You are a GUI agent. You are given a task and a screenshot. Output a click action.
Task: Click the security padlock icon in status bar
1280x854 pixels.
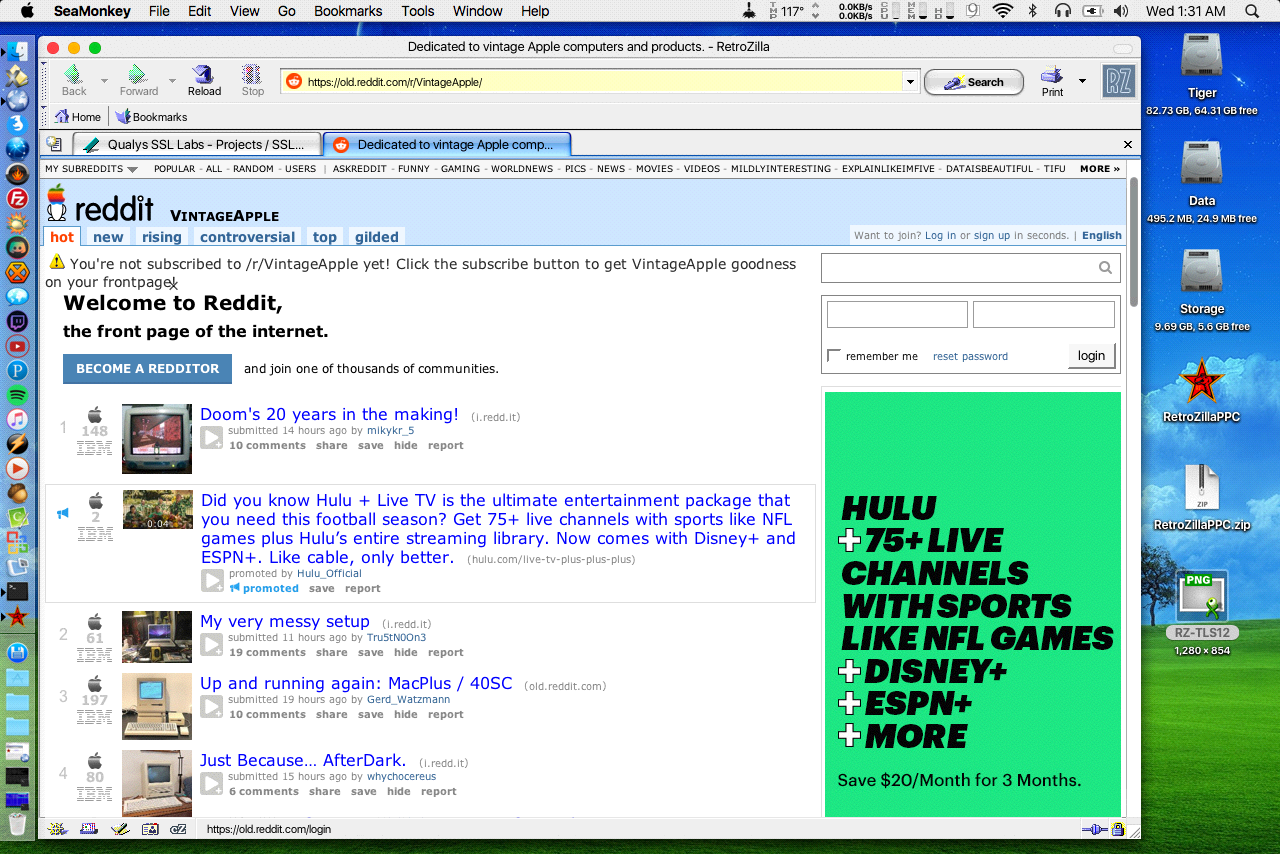[x=1118, y=829]
